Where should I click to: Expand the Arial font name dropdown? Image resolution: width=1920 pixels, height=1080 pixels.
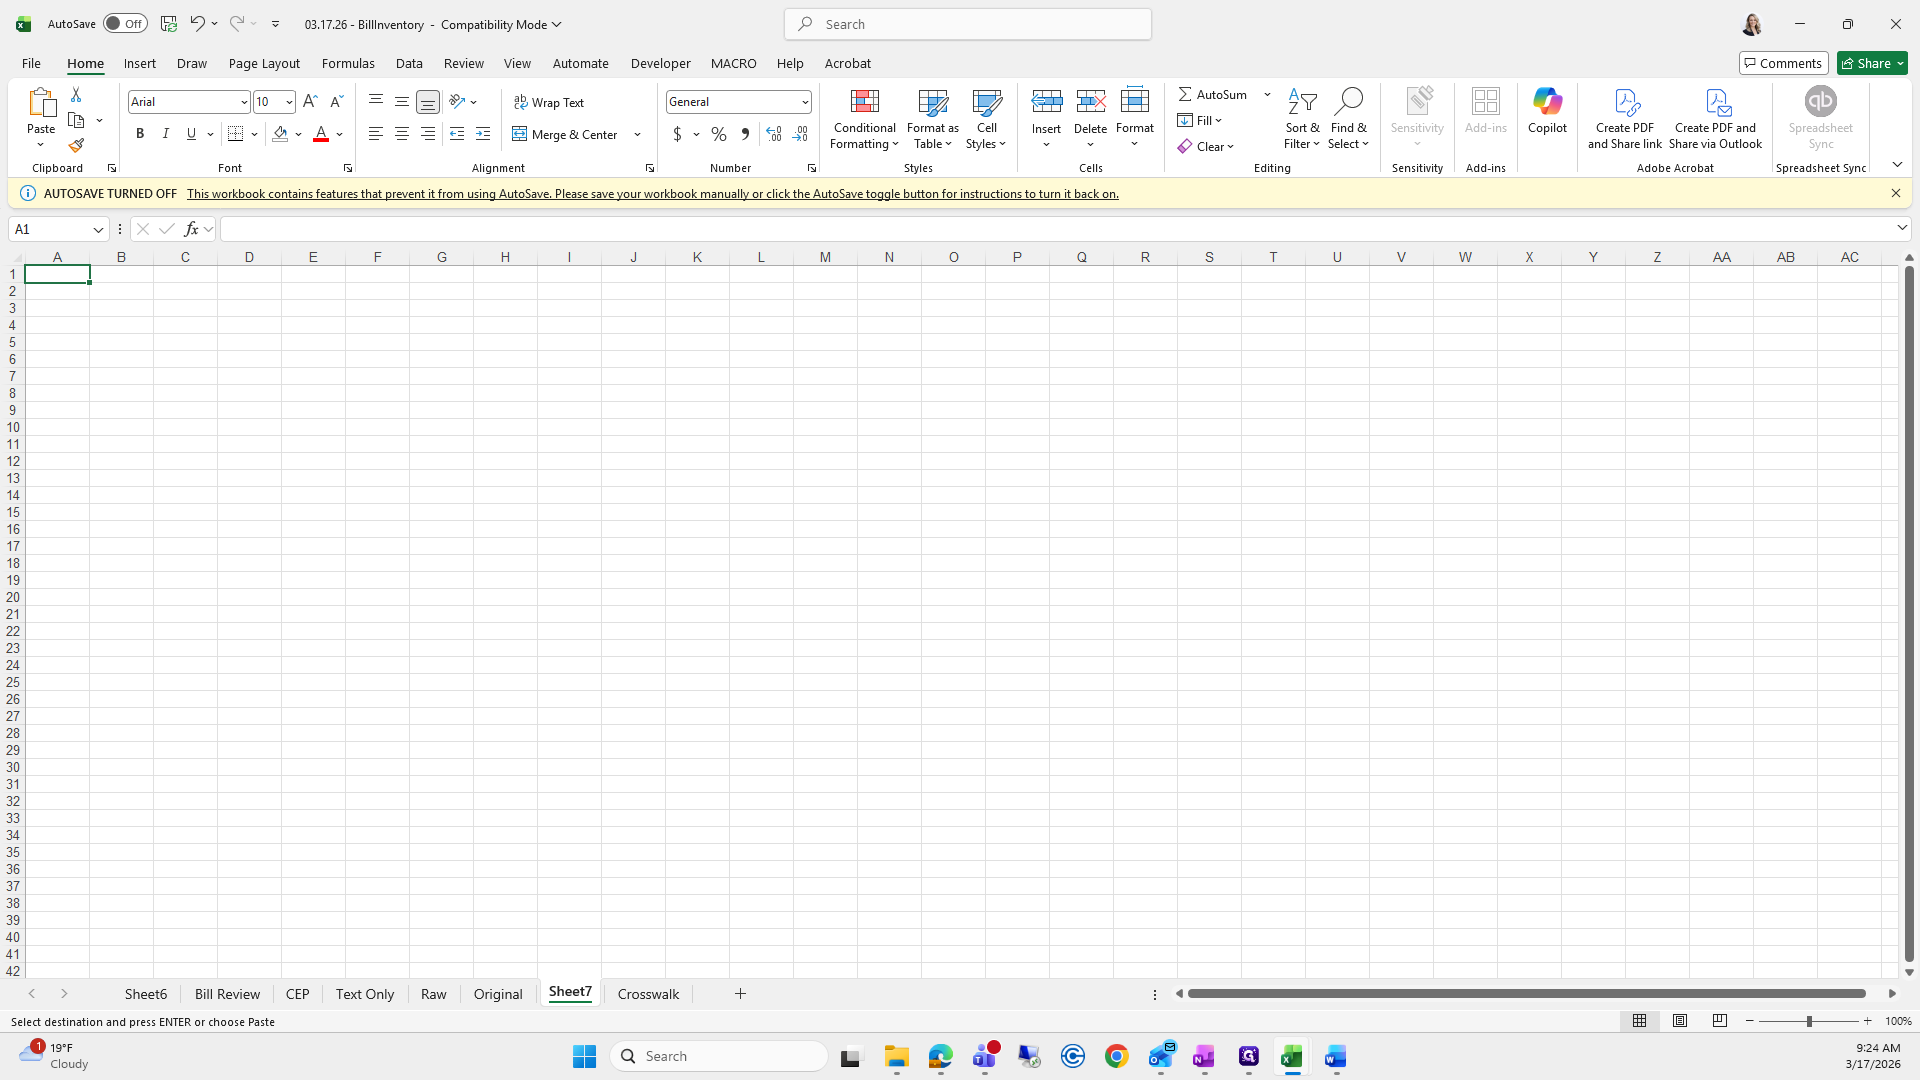(243, 102)
